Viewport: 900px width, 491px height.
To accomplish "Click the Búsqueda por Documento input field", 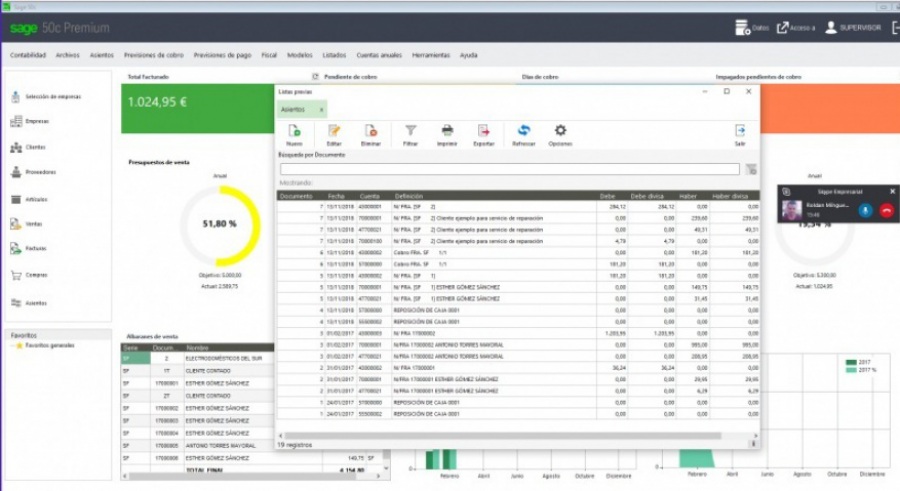I will 509,169.
